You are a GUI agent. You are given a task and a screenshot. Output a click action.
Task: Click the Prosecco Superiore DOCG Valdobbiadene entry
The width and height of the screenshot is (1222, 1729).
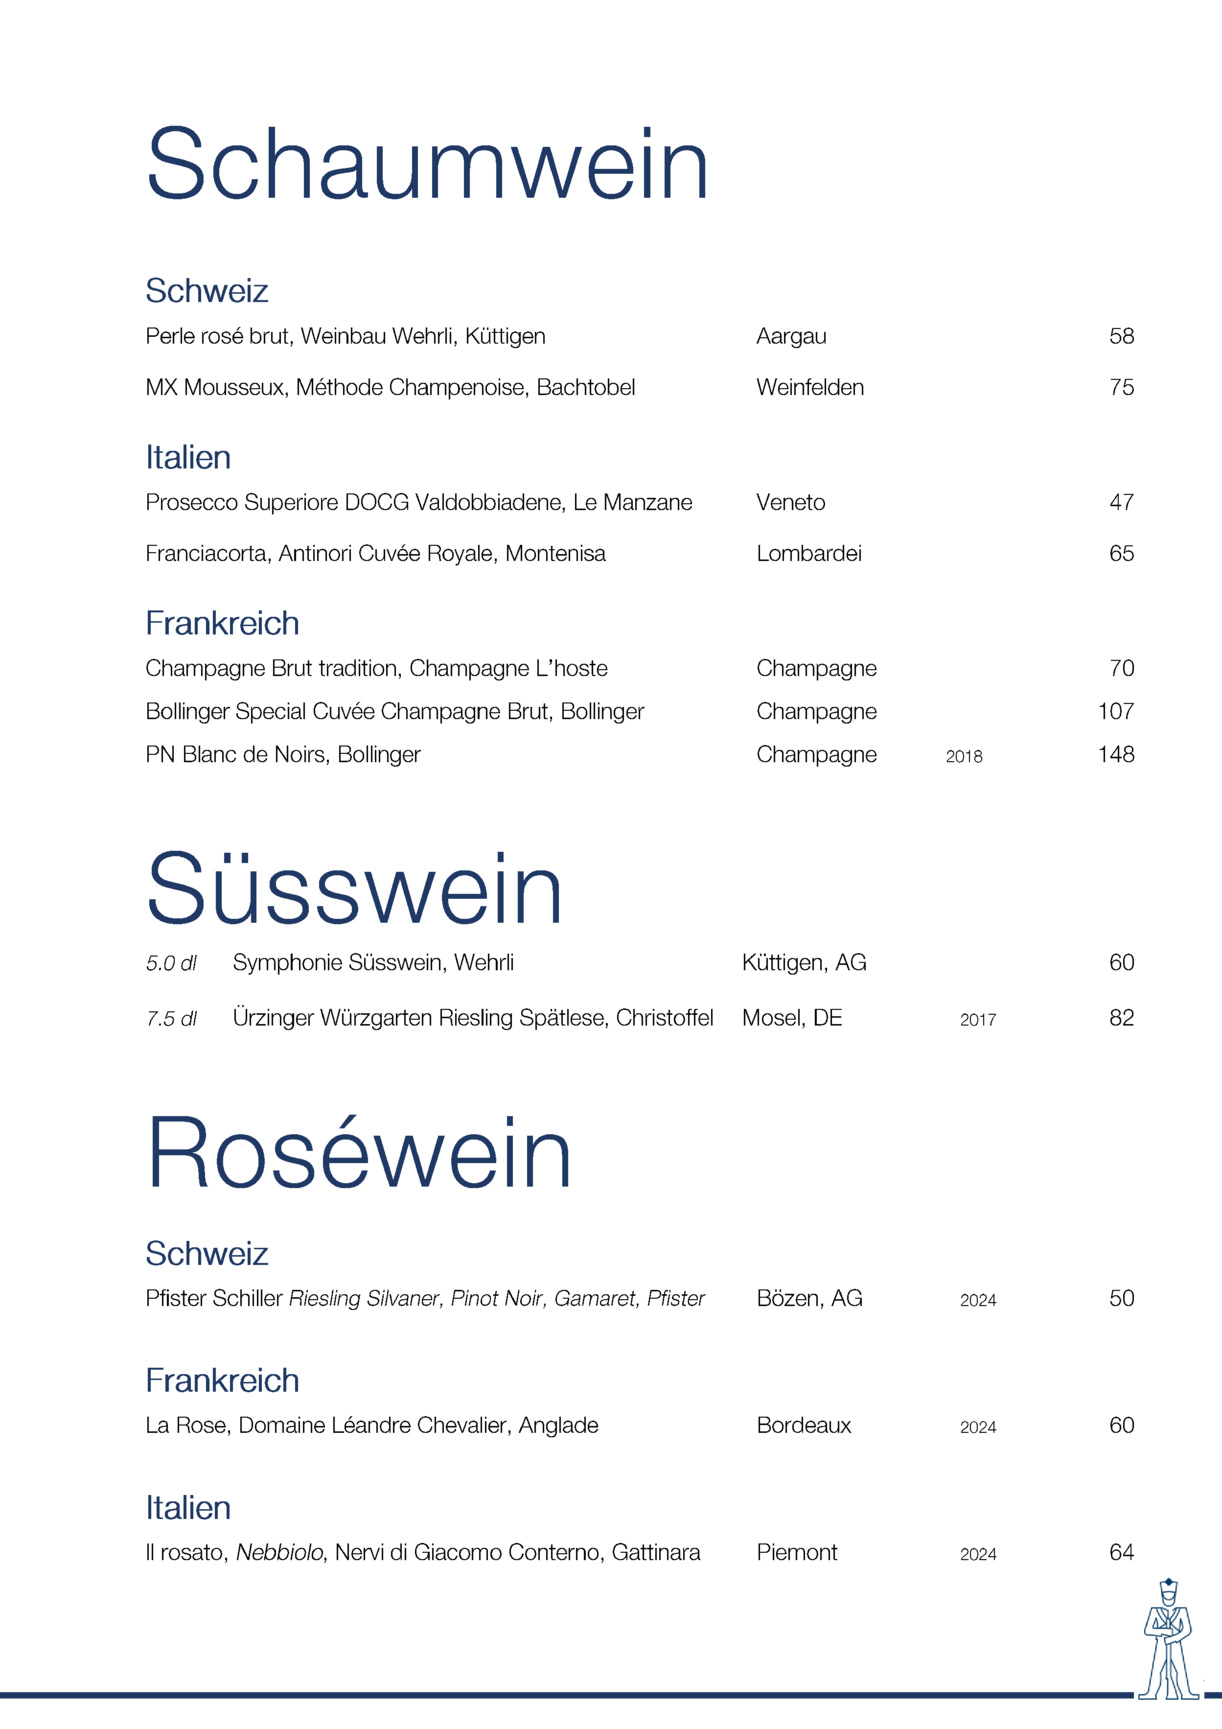[418, 502]
